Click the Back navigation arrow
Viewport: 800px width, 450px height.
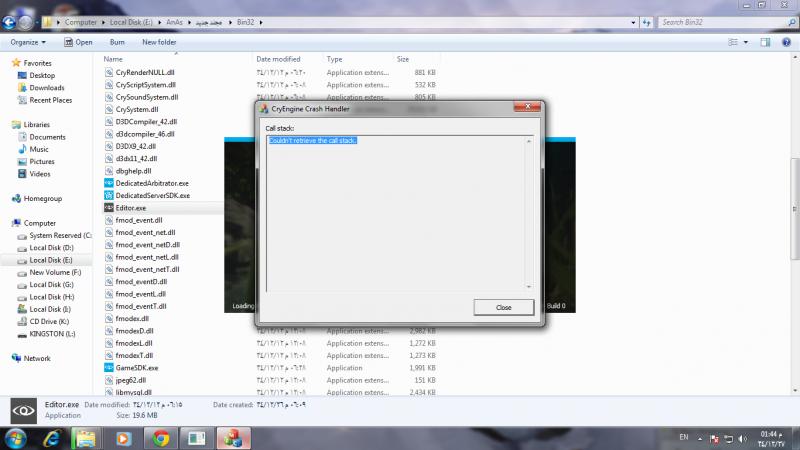pyautogui.click(x=9, y=22)
